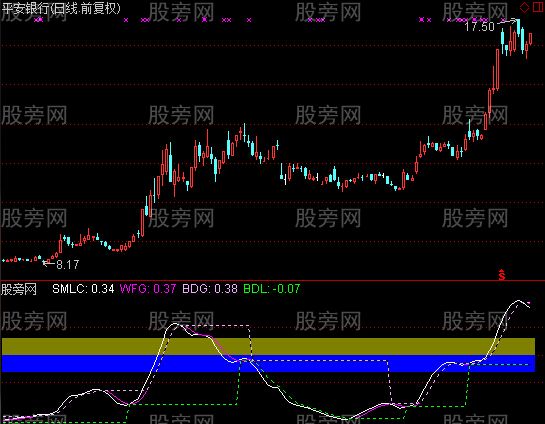Screen dimensions: 545x424
Task: Click the blue band in indicator panel
Action: [268, 364]
